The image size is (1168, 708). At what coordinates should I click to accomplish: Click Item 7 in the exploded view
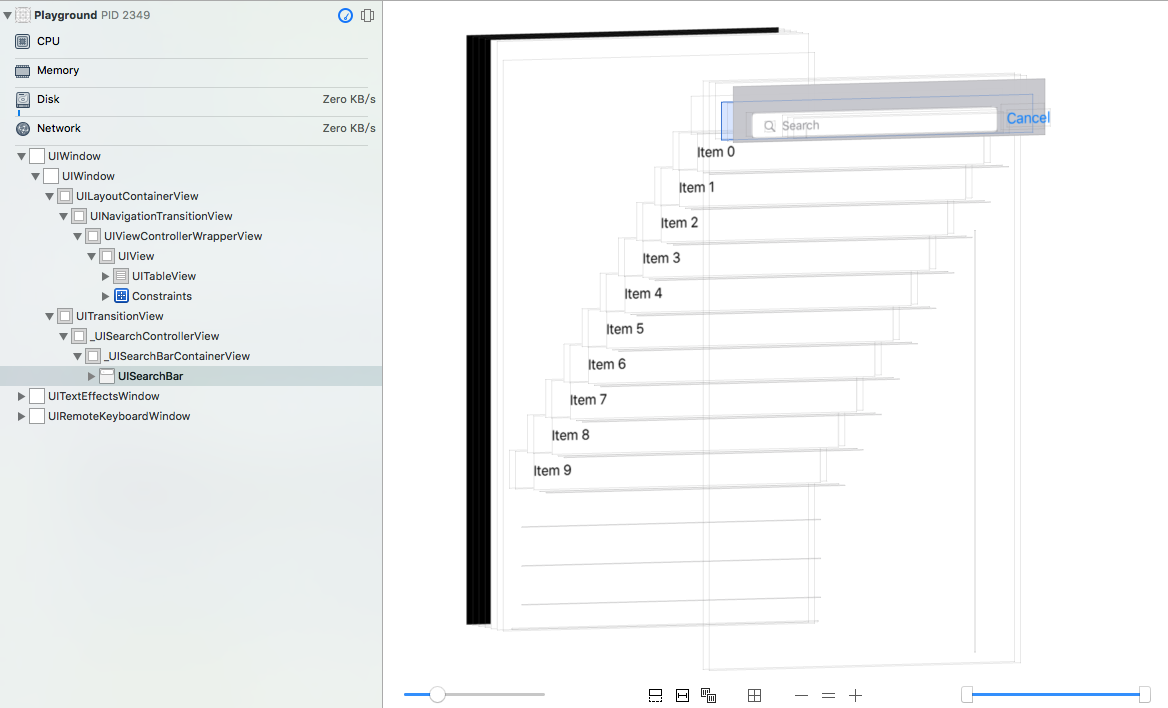588,400
